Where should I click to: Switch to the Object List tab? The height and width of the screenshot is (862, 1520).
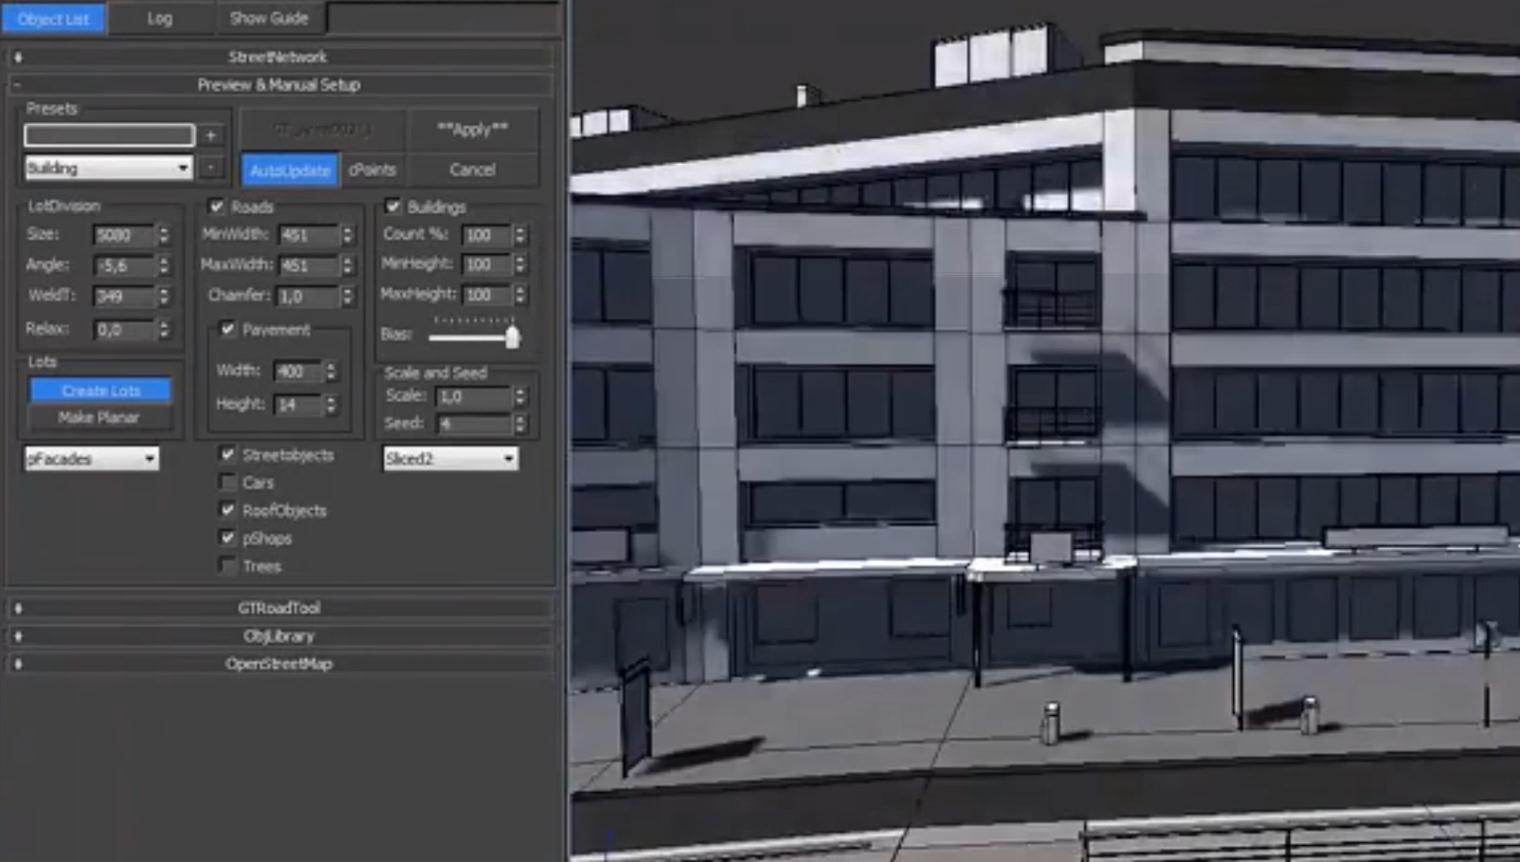point(53,18)
